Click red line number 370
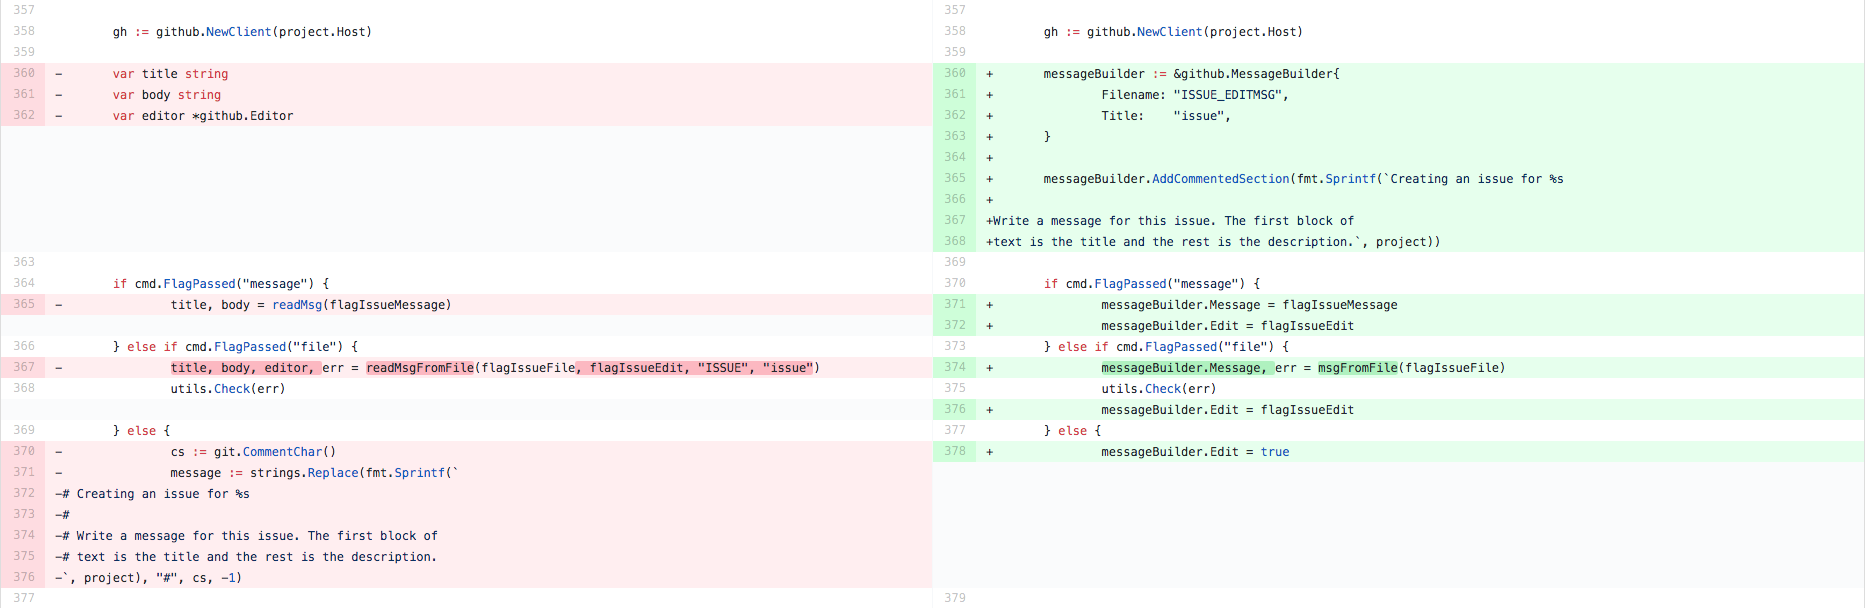 click(24, 451)
